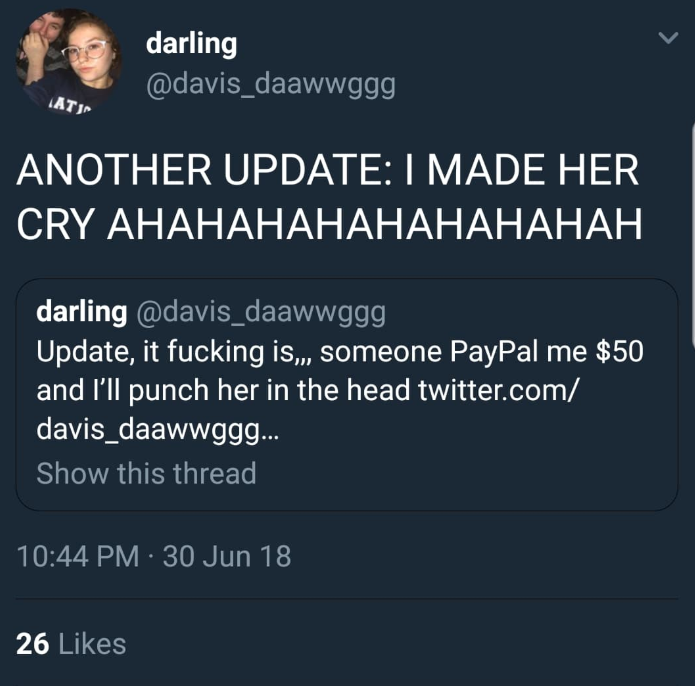Click the quoted tweet author name darling
The image size is (695, 686).
(x=82, y=312)
